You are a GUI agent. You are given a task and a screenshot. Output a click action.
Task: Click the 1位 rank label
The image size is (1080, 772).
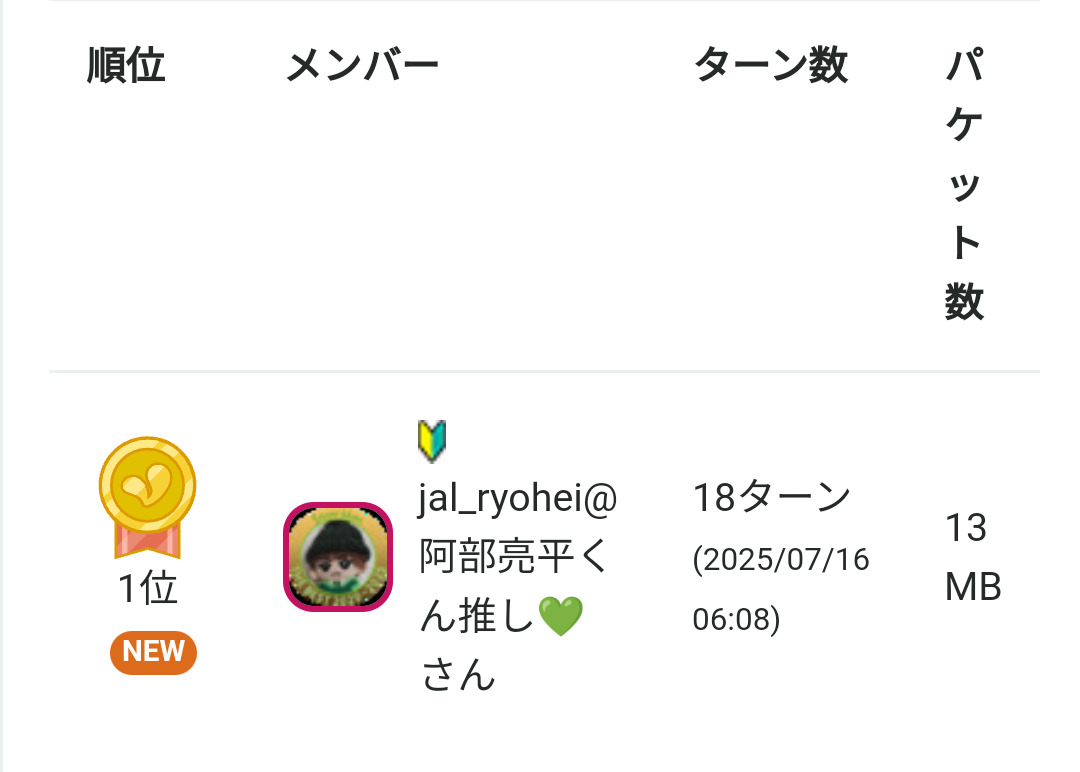(147, 590)
